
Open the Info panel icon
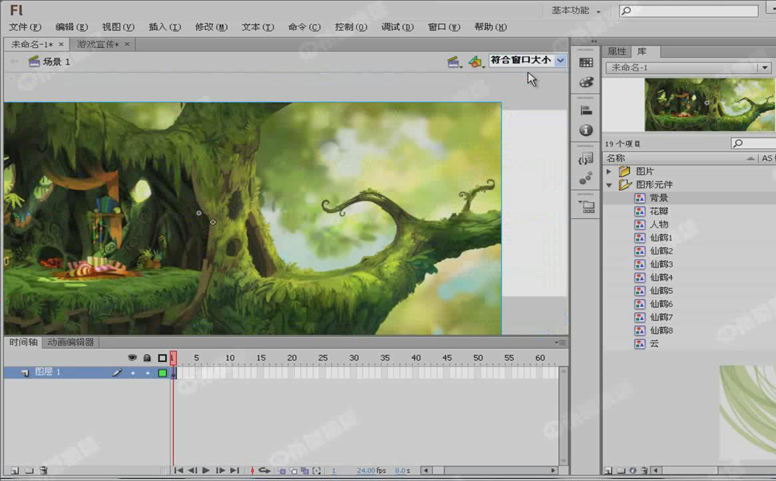[586, 130]
